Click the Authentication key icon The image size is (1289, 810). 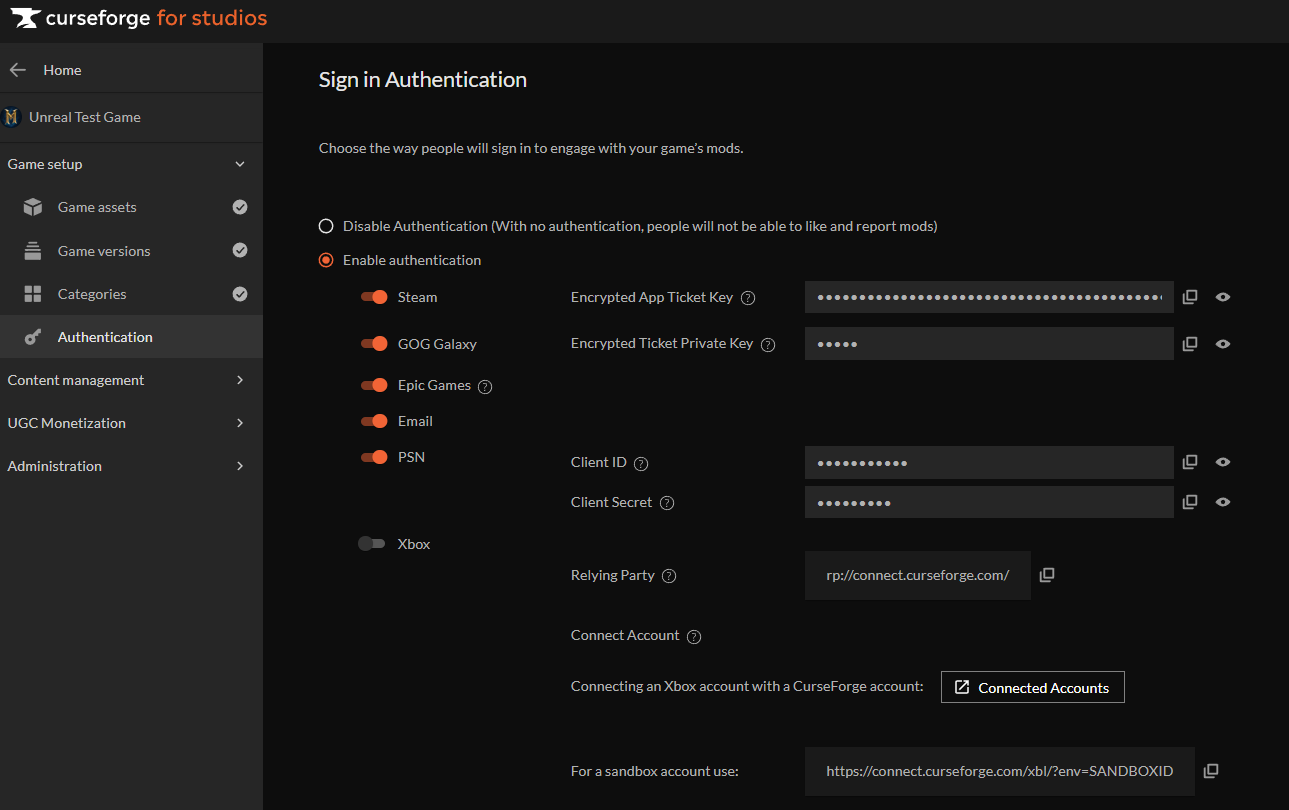pos(33,337)
